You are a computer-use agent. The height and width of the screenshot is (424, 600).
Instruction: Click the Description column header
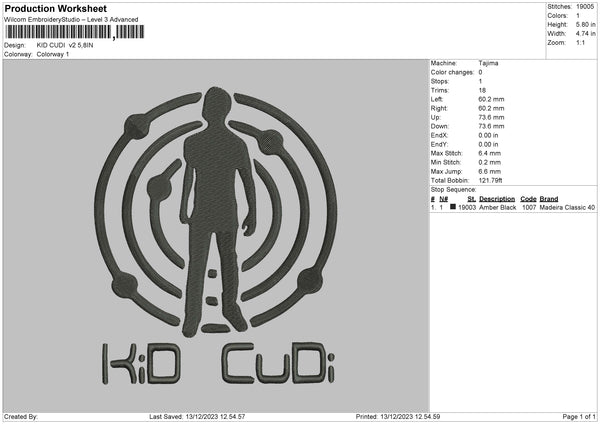[497, 199]
